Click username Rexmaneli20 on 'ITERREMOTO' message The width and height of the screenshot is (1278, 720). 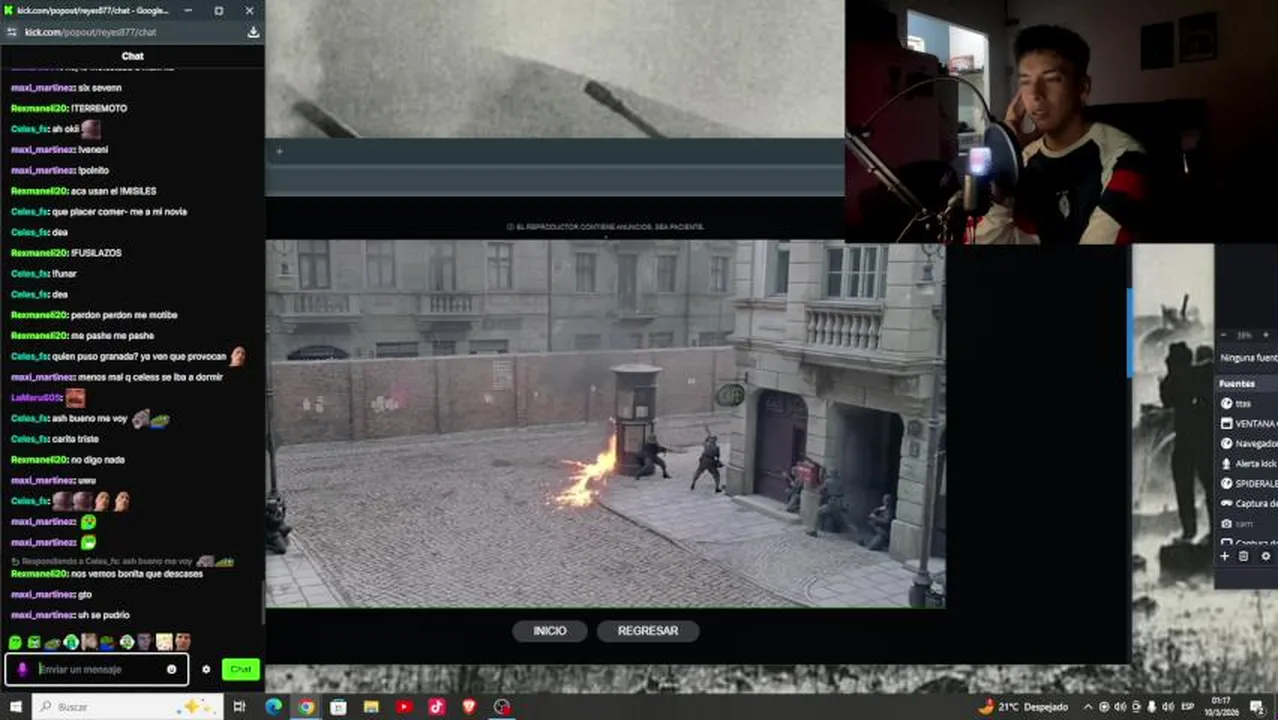[39, 108]
